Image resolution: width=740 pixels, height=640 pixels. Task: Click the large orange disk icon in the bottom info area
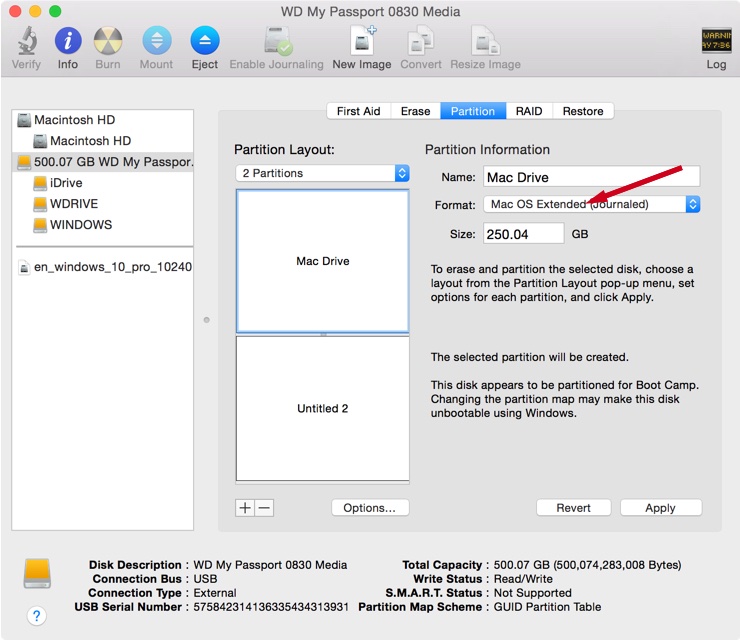37,573
